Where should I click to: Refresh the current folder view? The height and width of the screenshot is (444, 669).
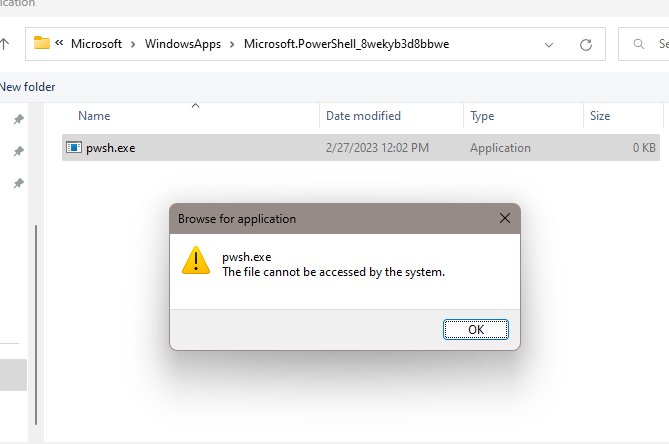[586, 44]
